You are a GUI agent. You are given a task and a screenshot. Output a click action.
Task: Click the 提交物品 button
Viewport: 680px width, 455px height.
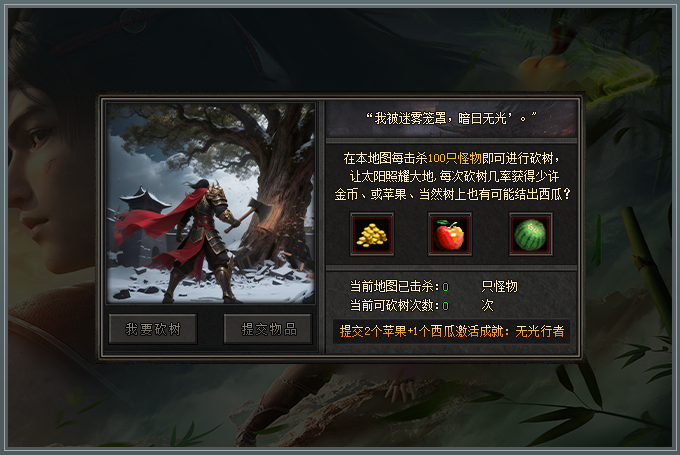click(x=268, y=329)
